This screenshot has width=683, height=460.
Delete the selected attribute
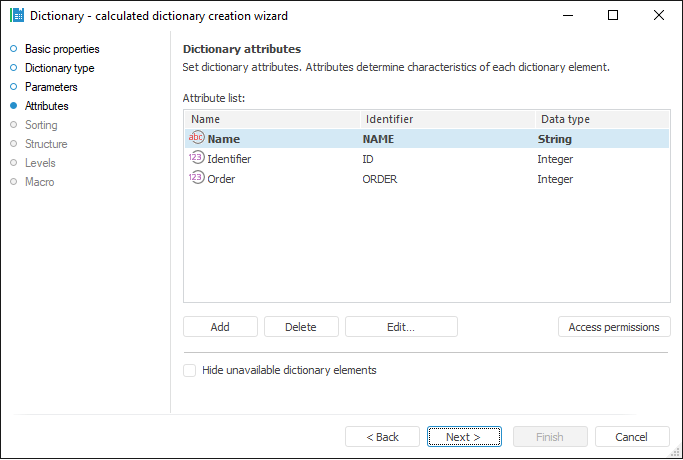pos(301,327)
